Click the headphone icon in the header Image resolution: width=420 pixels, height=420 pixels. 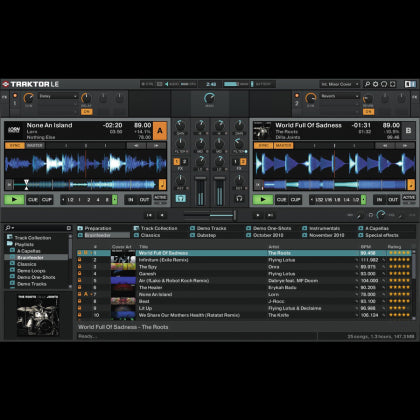coord(384,84)
